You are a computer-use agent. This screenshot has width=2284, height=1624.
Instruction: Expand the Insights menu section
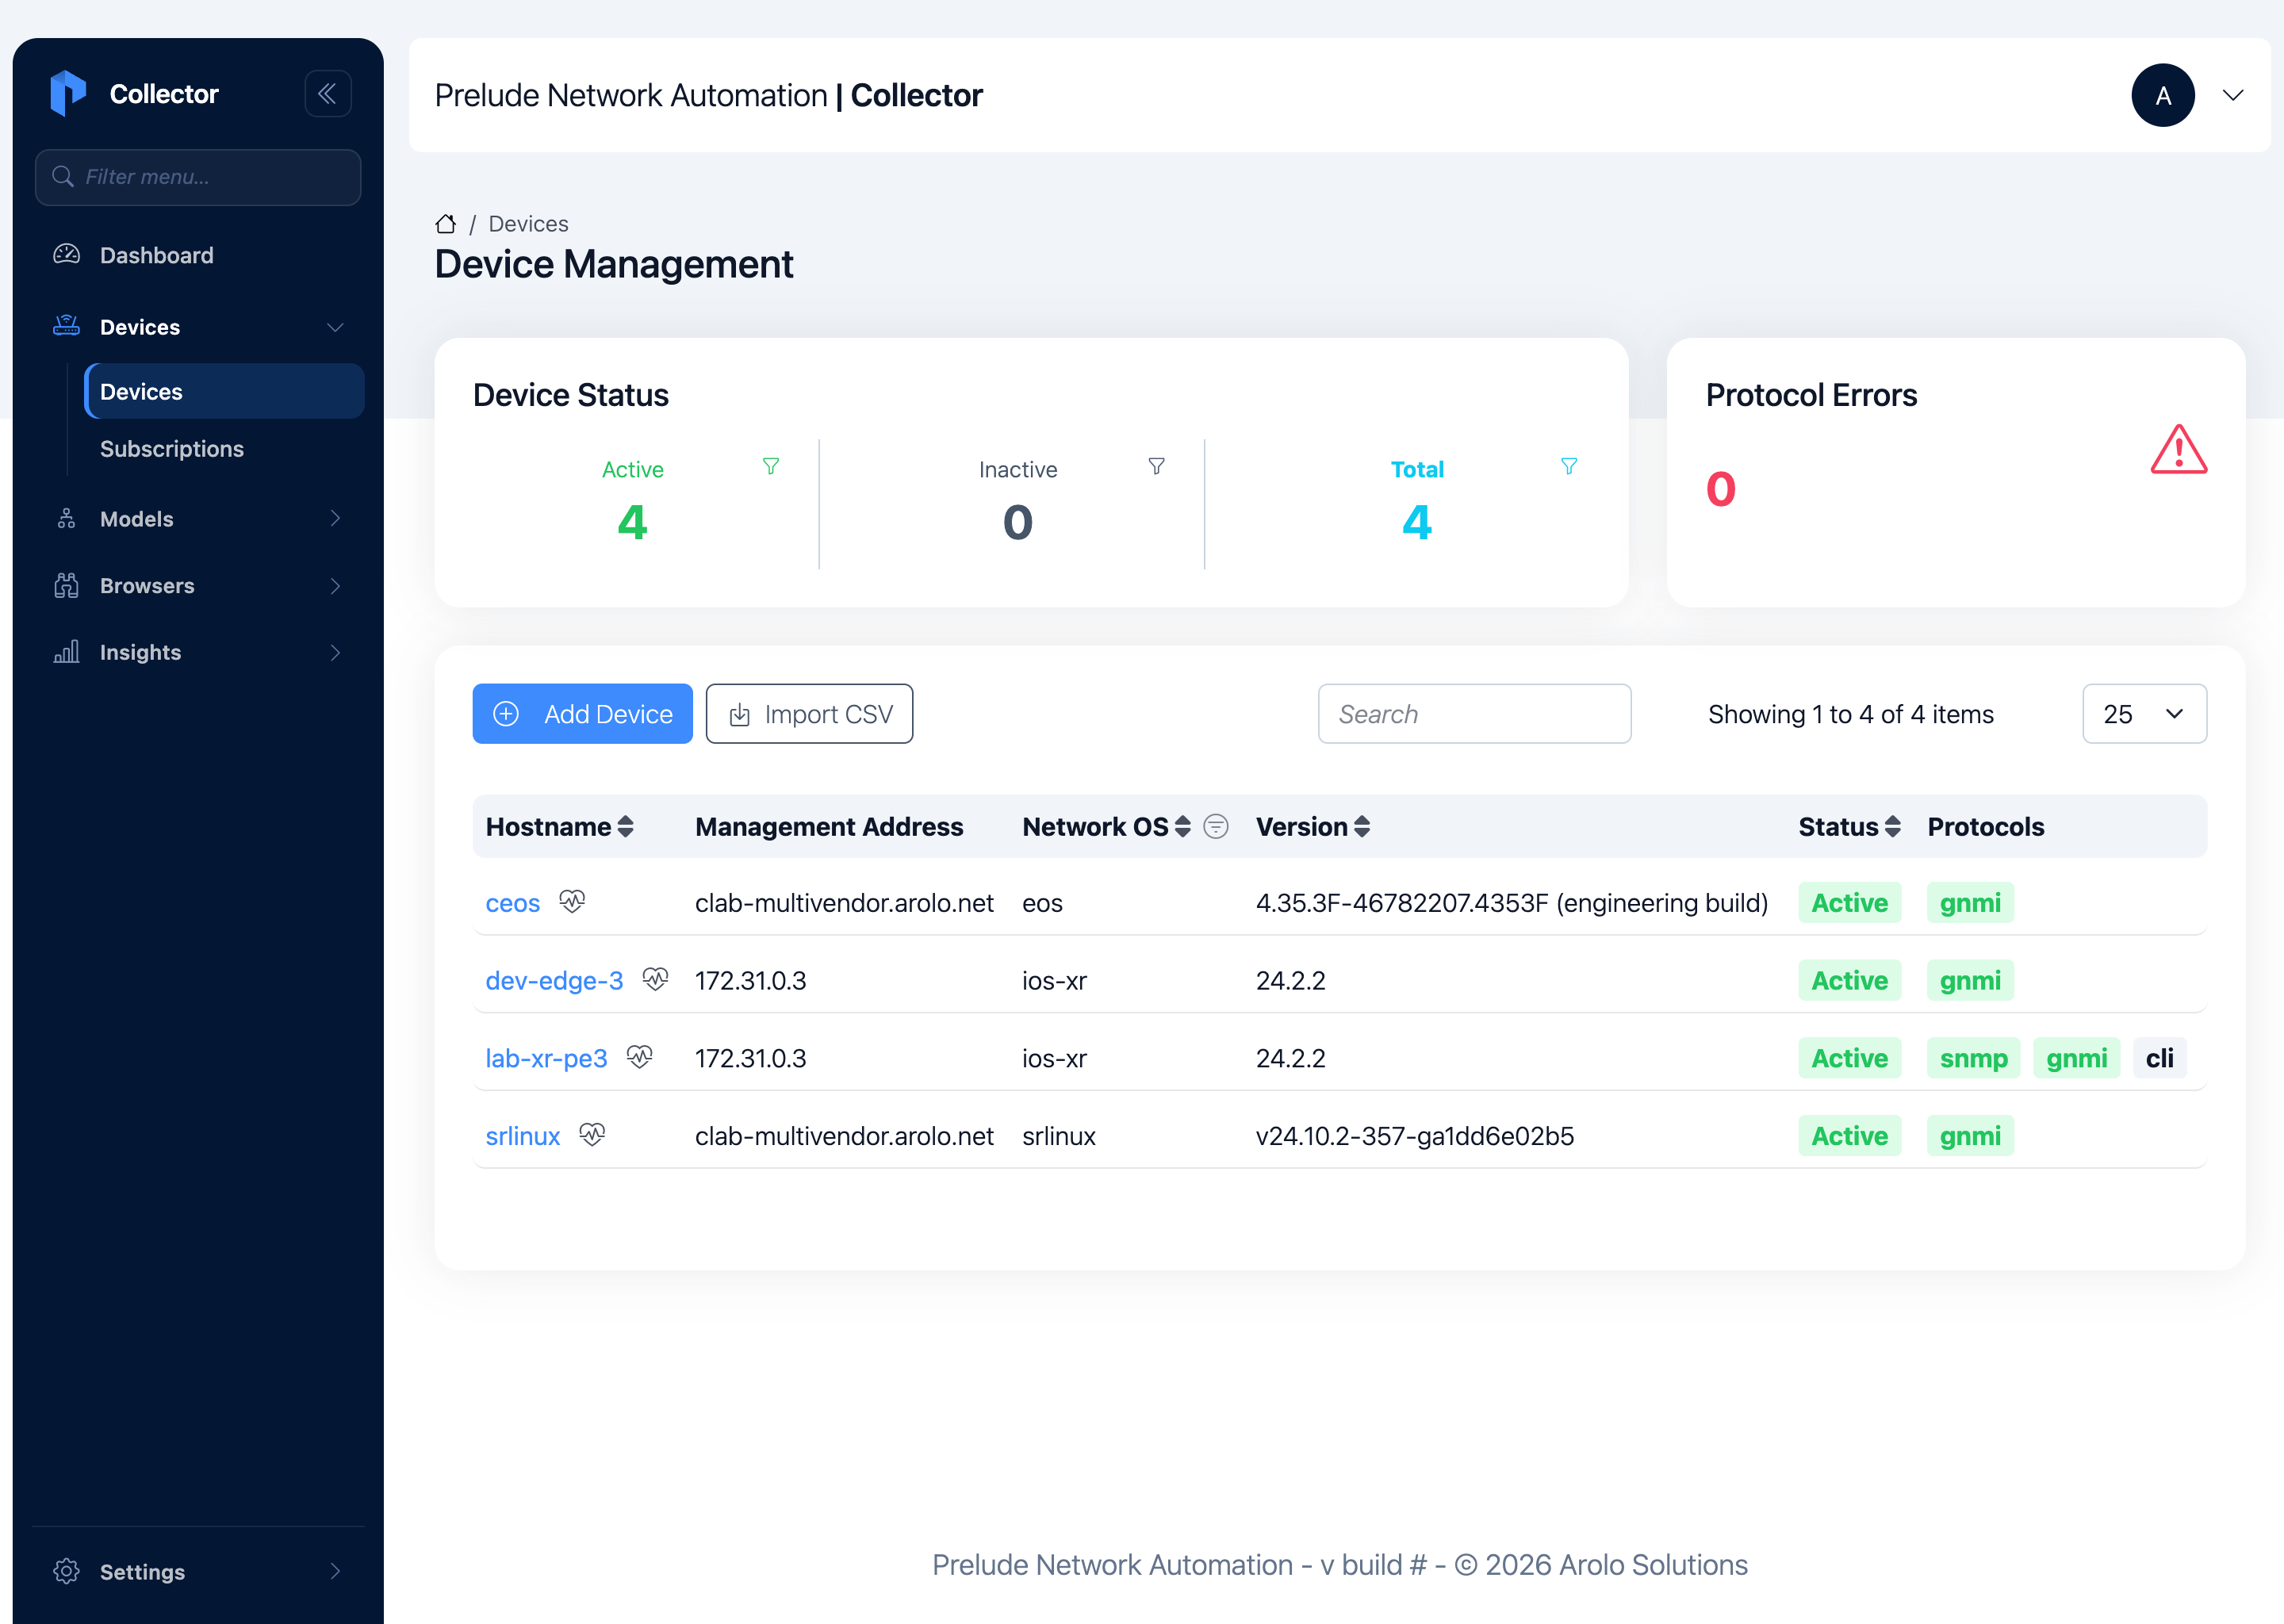pyautogui.click(x=335, y=652)
